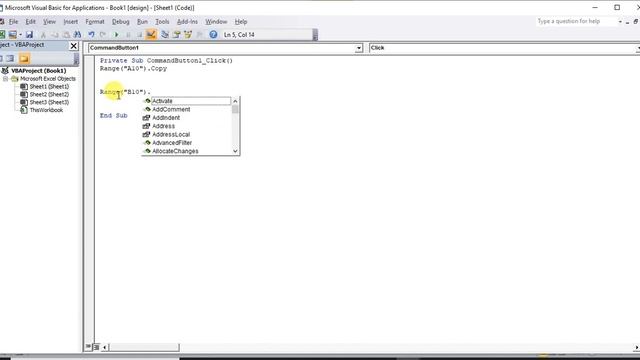Click the End Sub code line

coord(113,116)
